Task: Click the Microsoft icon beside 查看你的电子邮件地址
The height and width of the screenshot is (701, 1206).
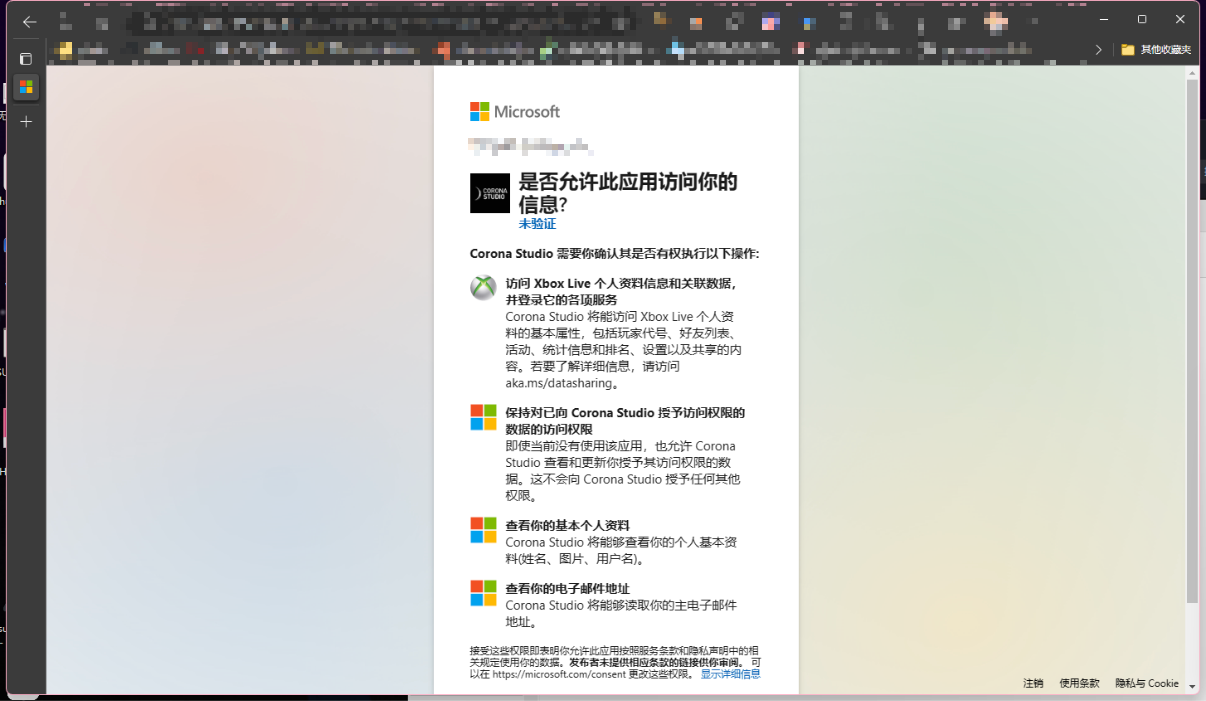Action: coord(483,593)
